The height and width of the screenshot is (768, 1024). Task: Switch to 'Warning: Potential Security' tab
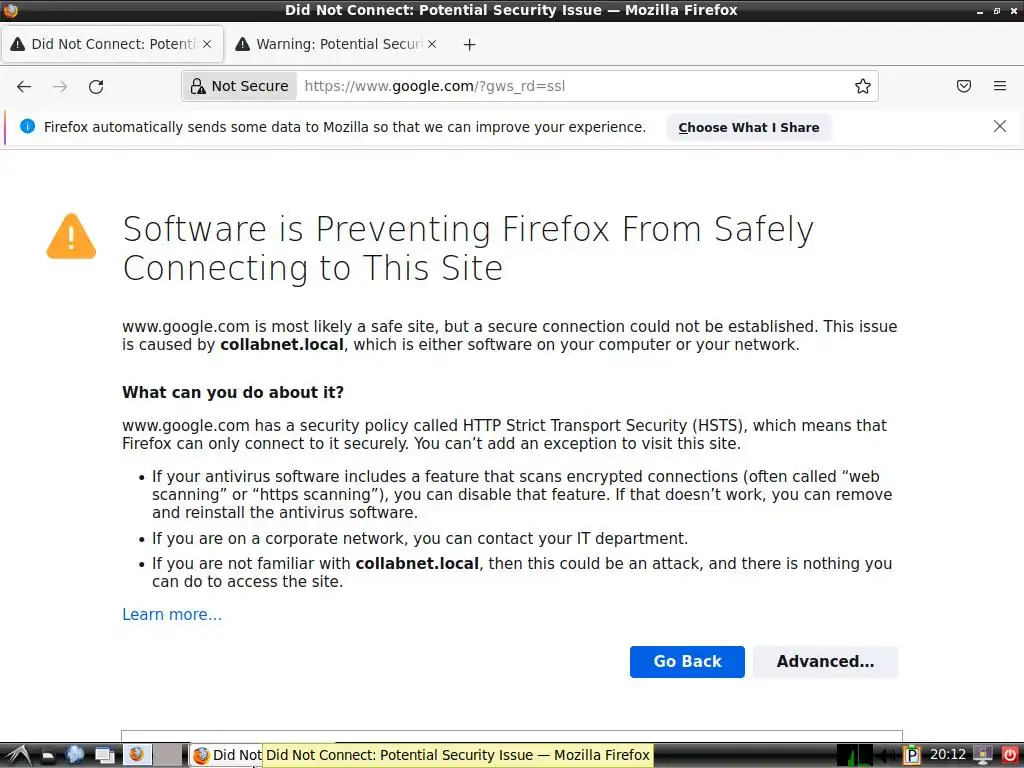coord(336,44)
